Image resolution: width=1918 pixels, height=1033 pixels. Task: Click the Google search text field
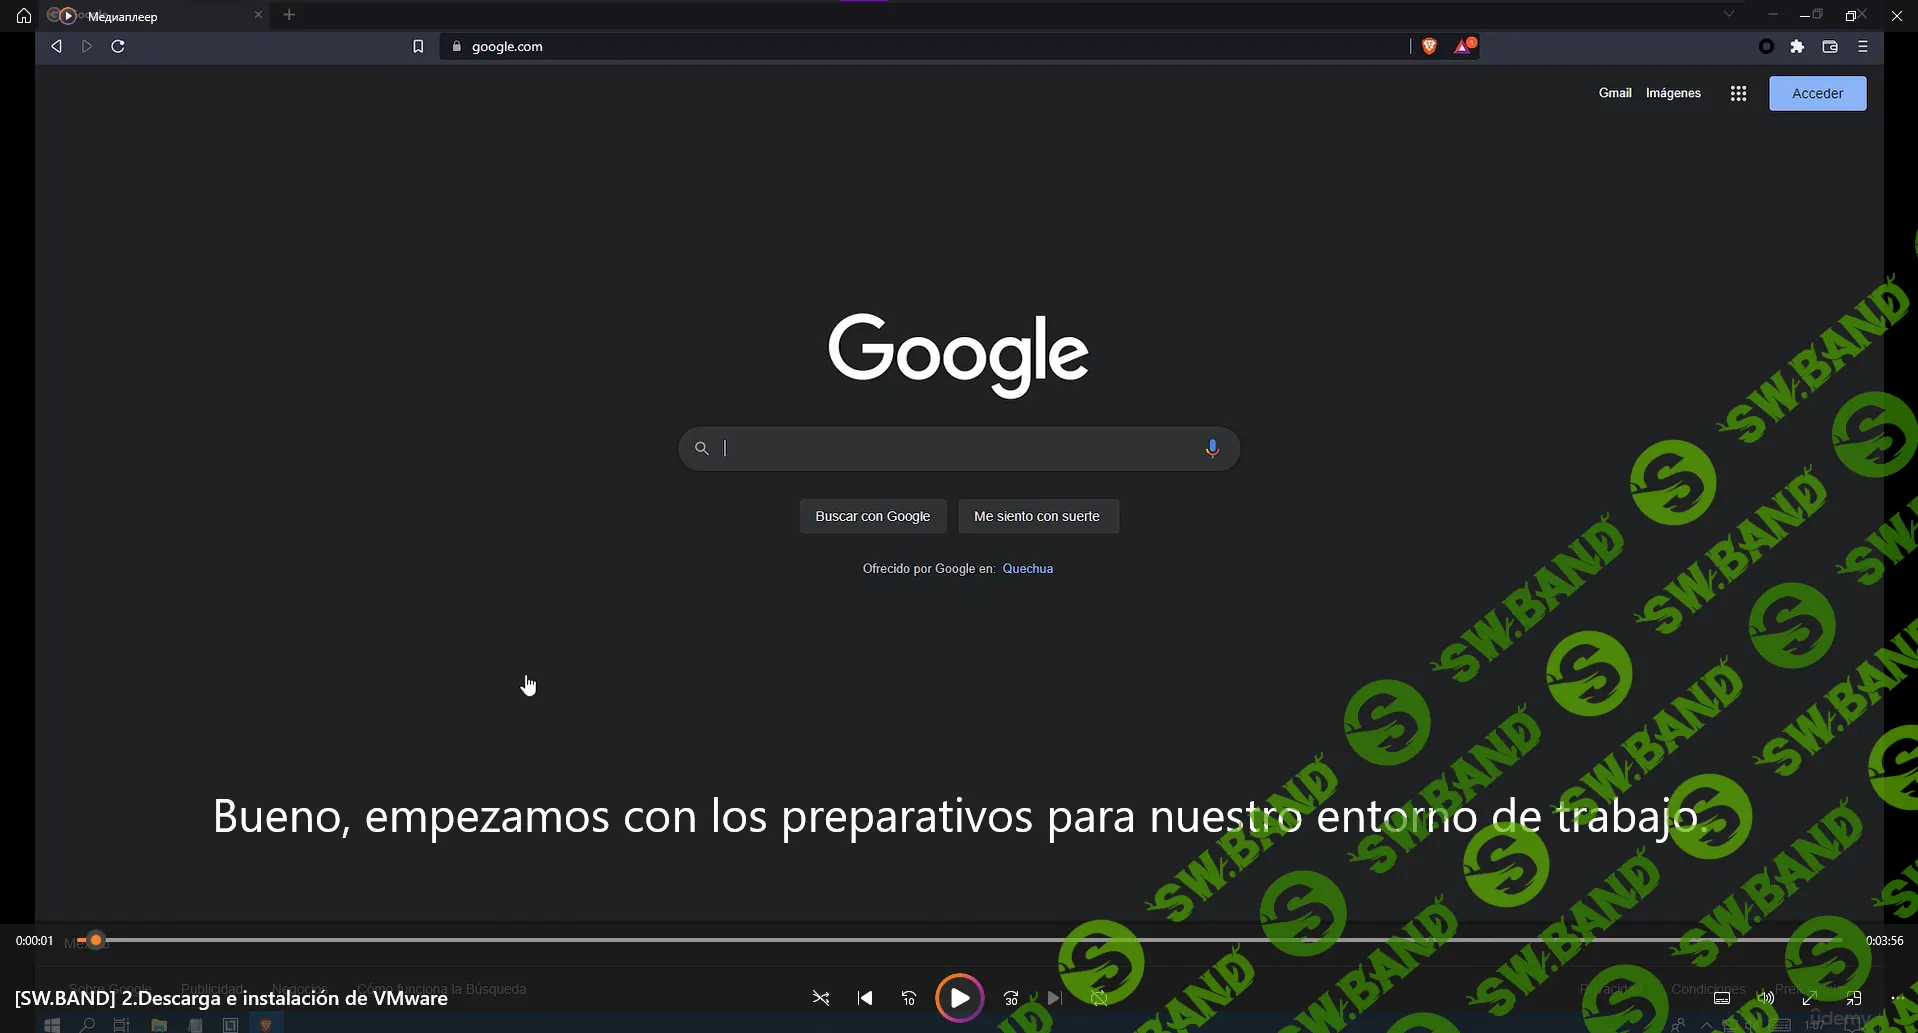[960, 448]
